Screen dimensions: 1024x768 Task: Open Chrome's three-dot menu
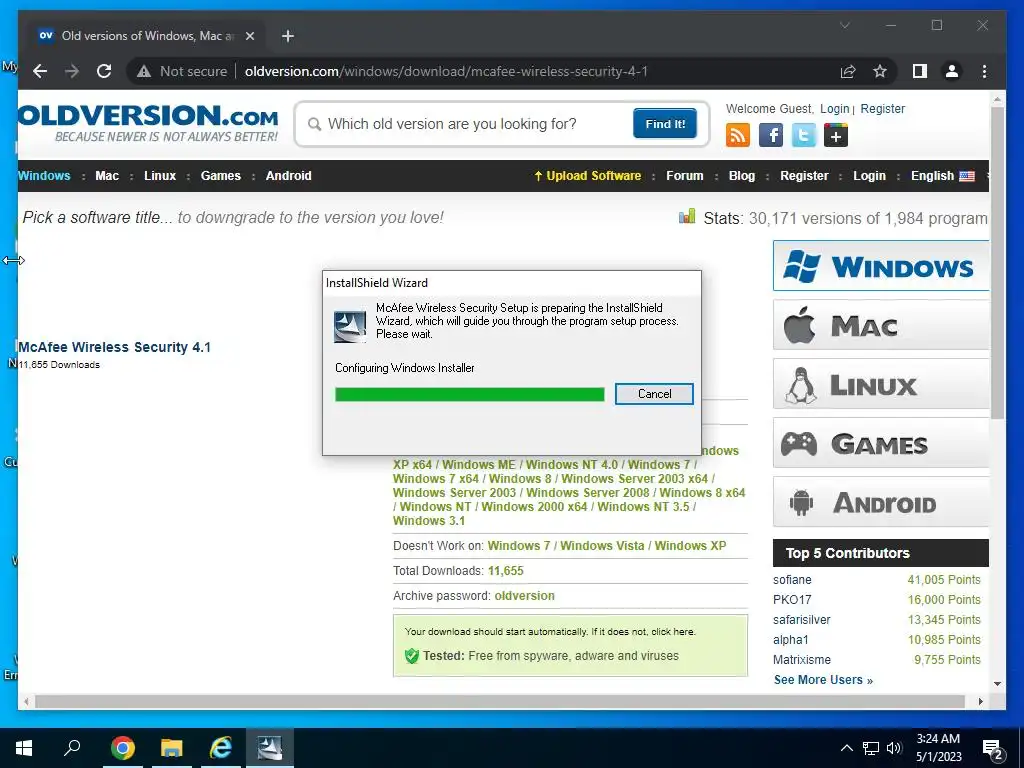point(984,71)
